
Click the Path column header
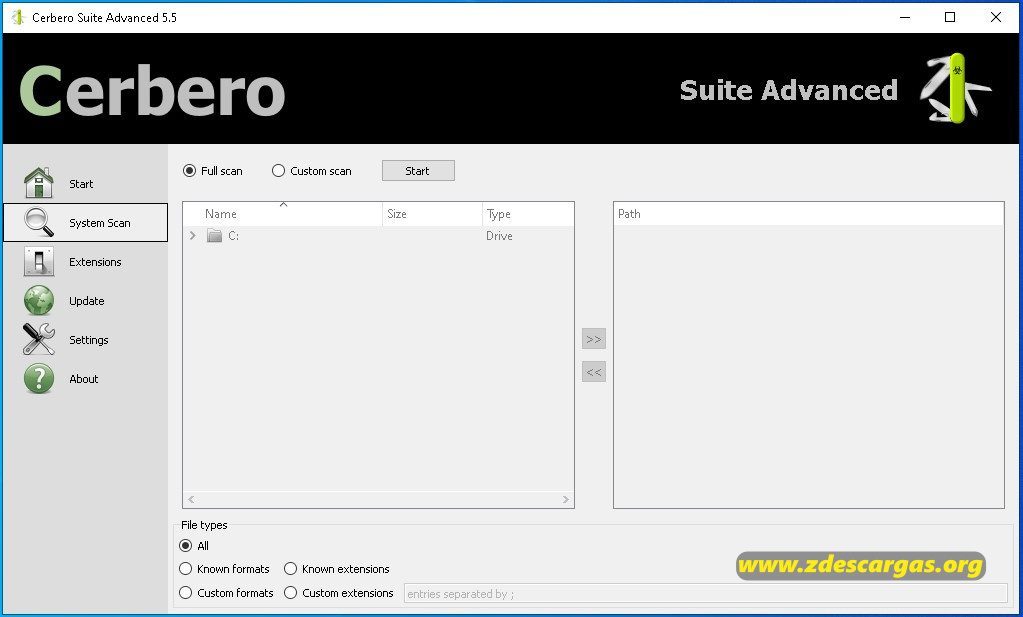tap(808, 214)
